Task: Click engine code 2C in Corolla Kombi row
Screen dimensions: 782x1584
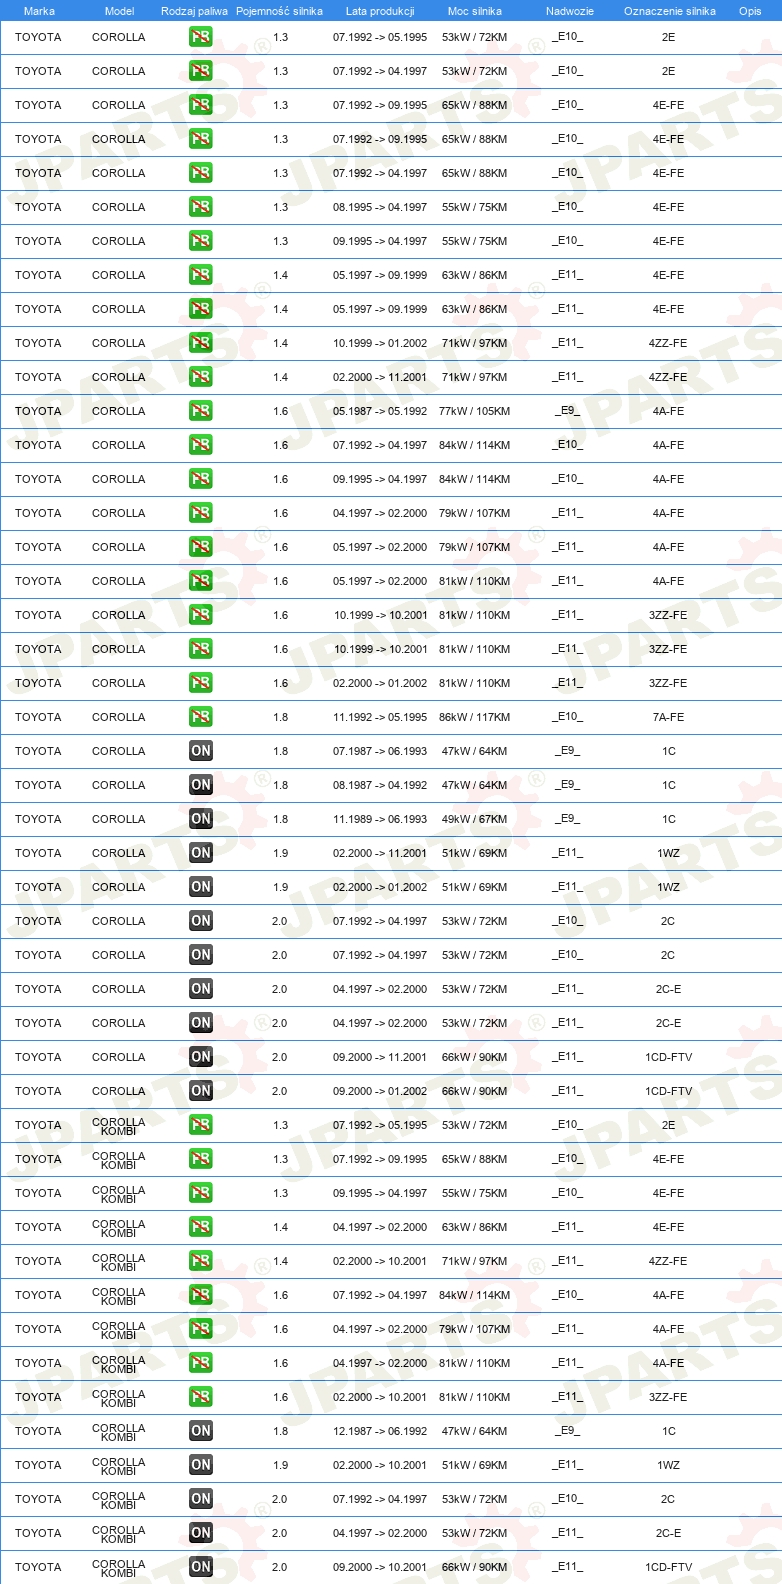Action: pos(668,1499)
